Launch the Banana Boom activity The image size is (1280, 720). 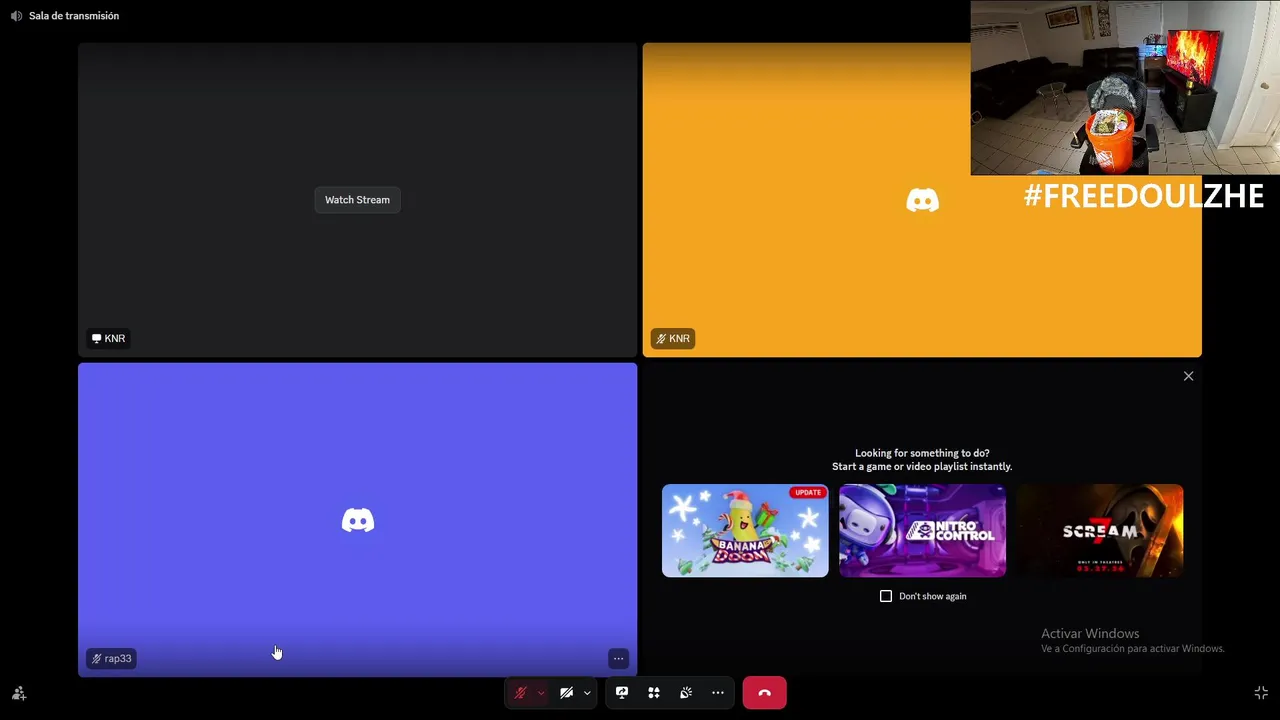[x=745, y=531]
